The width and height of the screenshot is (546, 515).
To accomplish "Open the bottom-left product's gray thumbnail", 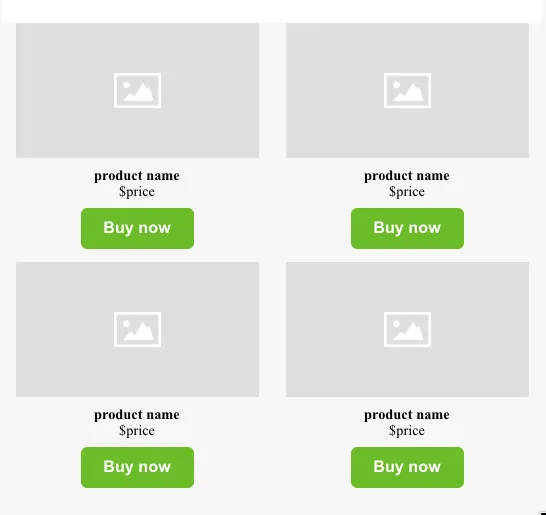I will pyautogui.click(x=137, y=329).
